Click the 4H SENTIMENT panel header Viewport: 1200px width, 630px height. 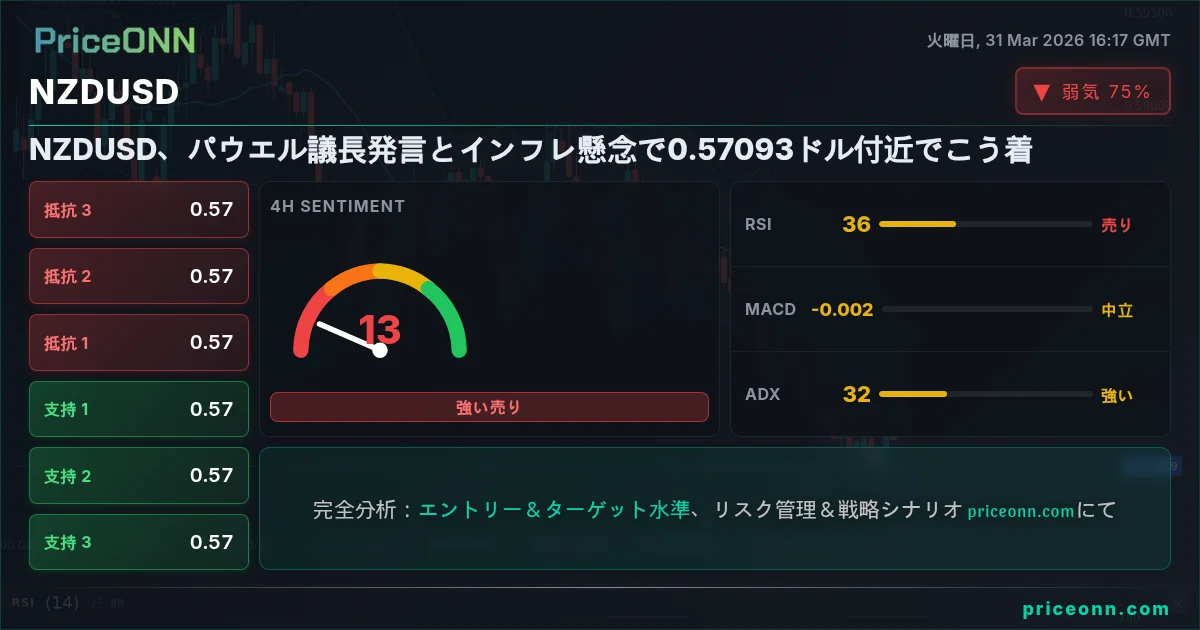click(x=337, y=207)
